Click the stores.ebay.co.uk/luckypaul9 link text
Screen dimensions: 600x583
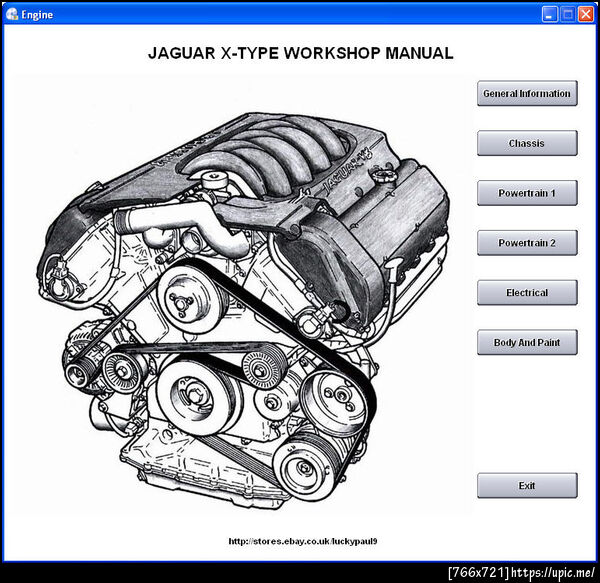pos(303,541)
